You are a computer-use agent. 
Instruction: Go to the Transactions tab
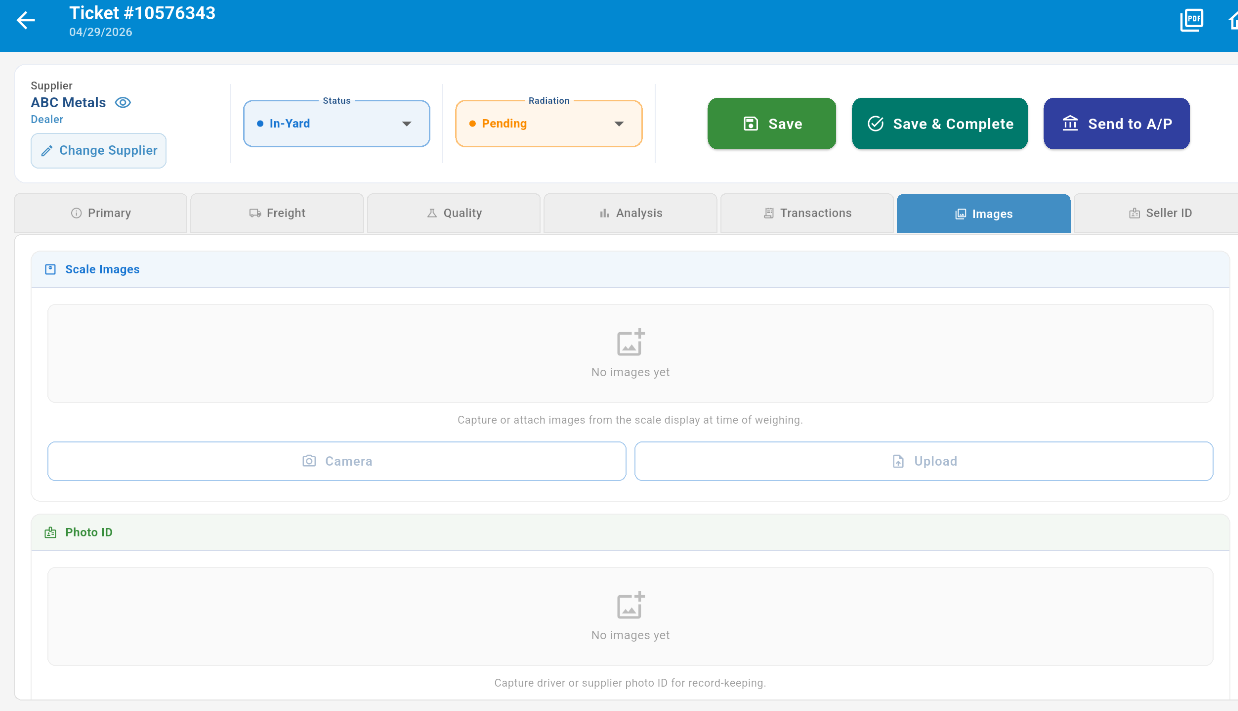coord(807,213)
